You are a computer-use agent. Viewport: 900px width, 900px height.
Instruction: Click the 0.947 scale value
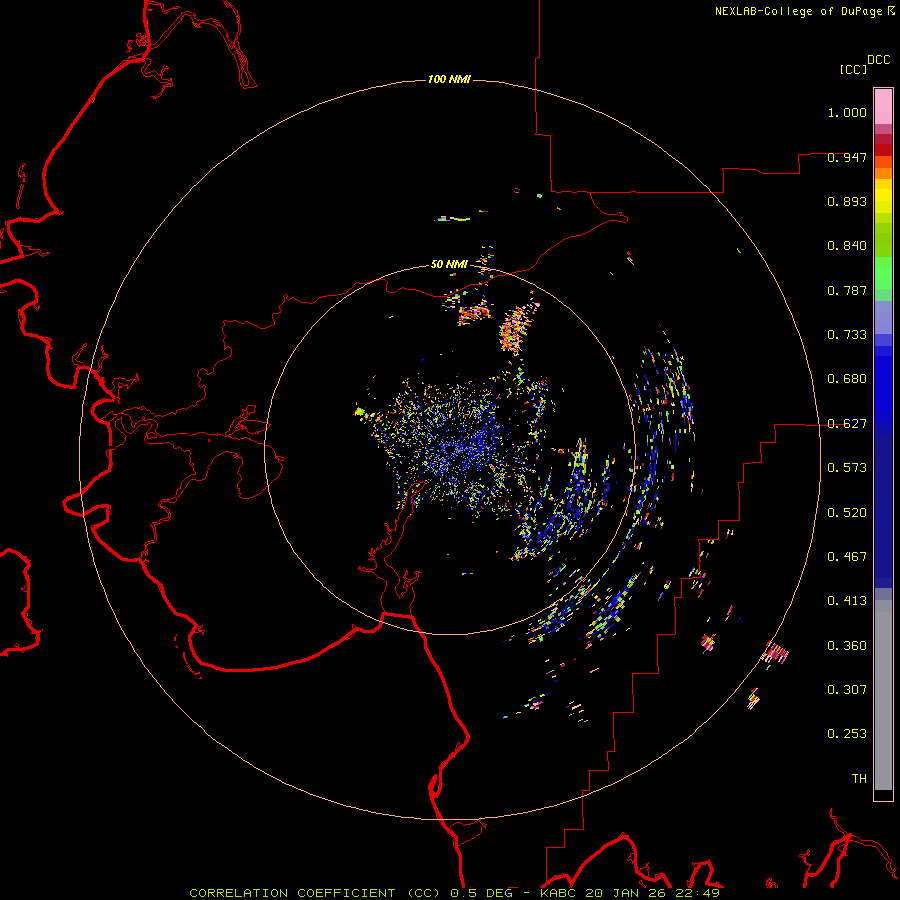(847, 157)
